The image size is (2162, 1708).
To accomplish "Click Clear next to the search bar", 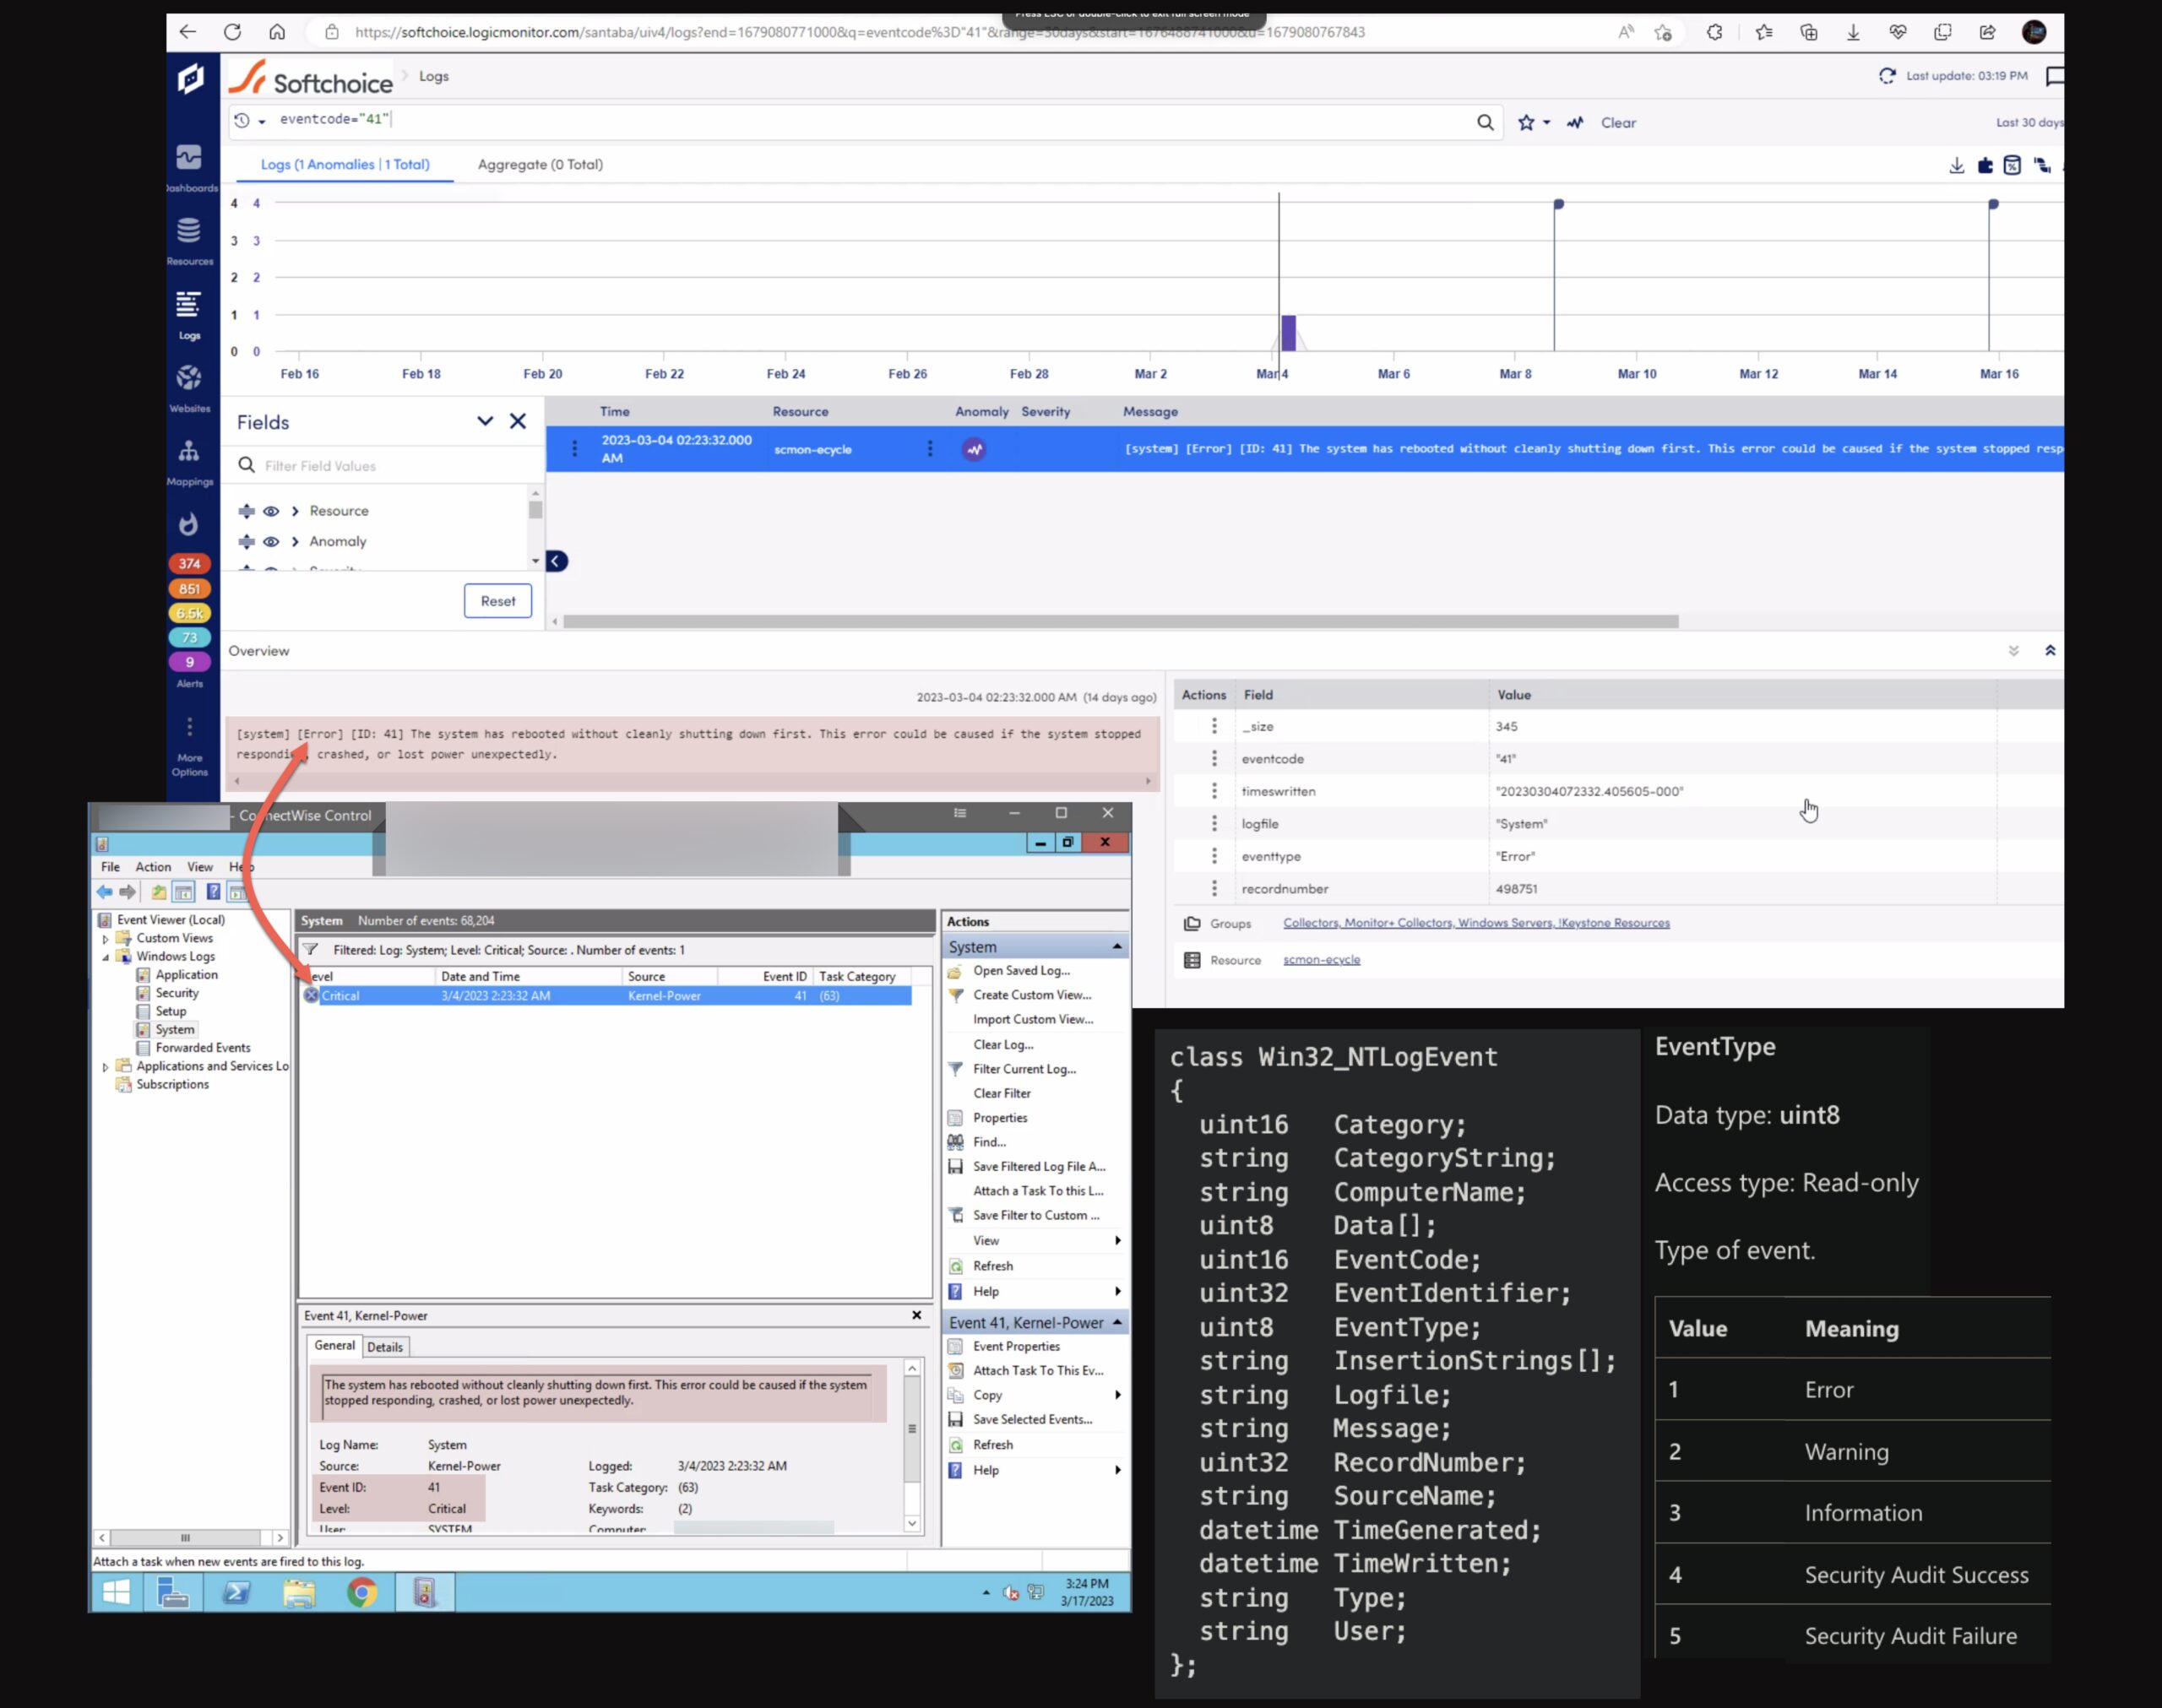I will (1618, 122).
